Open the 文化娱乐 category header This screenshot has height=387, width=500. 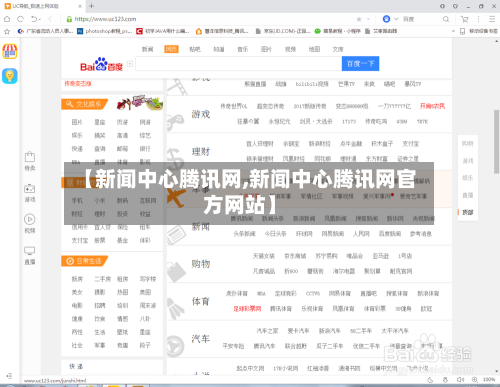(x=84, y=104)
